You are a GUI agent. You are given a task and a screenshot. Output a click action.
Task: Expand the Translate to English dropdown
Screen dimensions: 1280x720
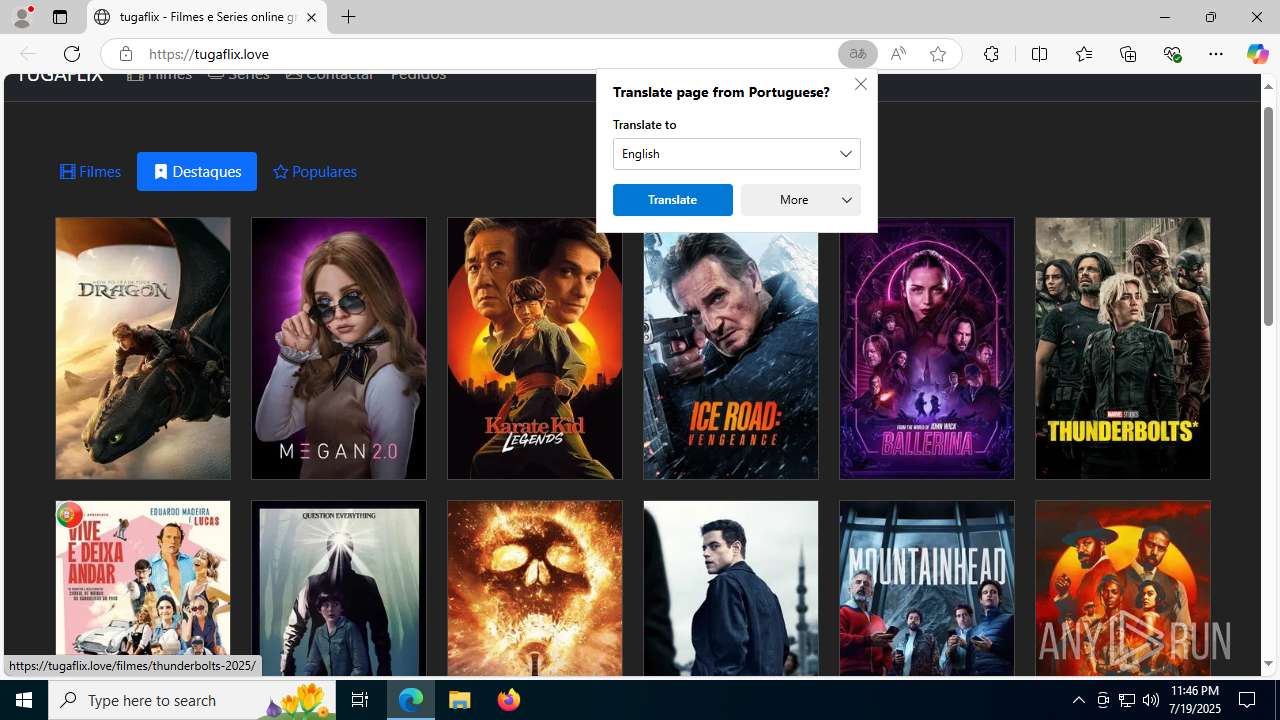[737, 154]
